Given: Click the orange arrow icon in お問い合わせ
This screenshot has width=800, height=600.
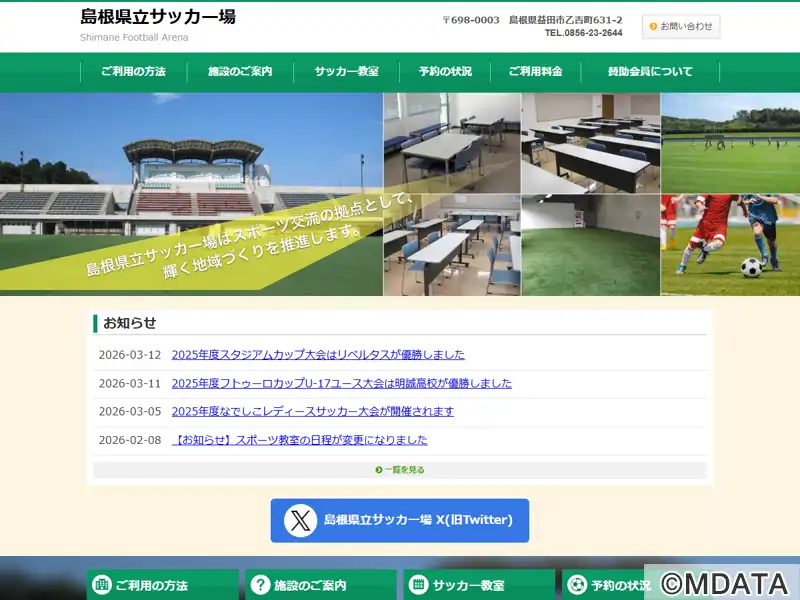Looking at the screenshot, I should point(653,27).
